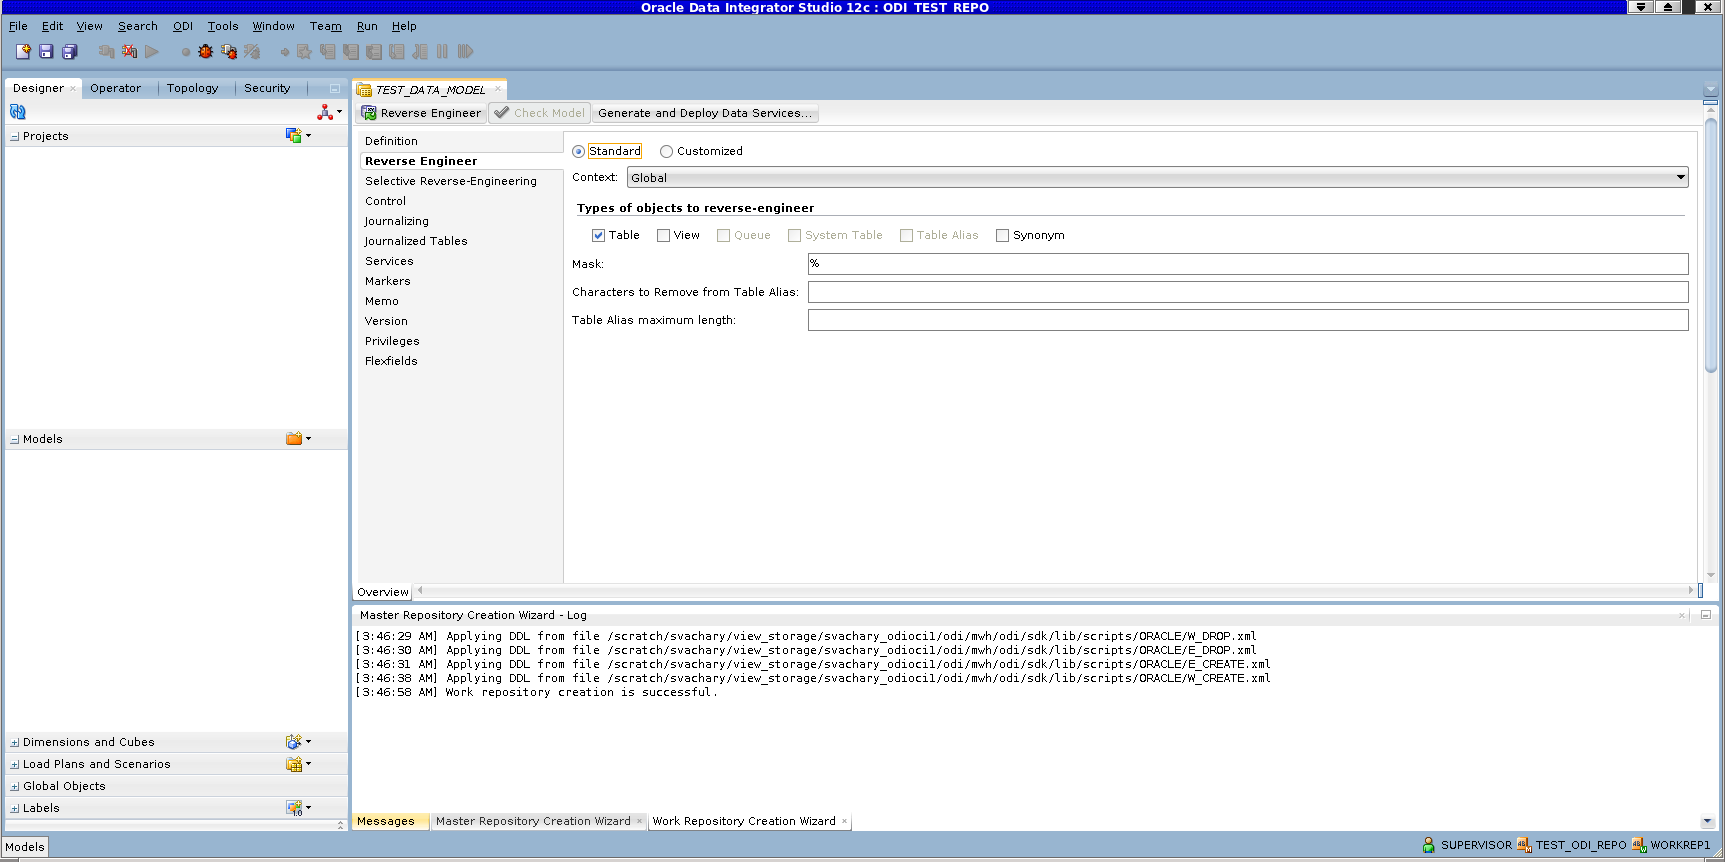Image resolution: width=1725 pixels, height=862 pixels.
Task: Click the Dimensions and Cubes new cube icon
Action: pos(294,741)
